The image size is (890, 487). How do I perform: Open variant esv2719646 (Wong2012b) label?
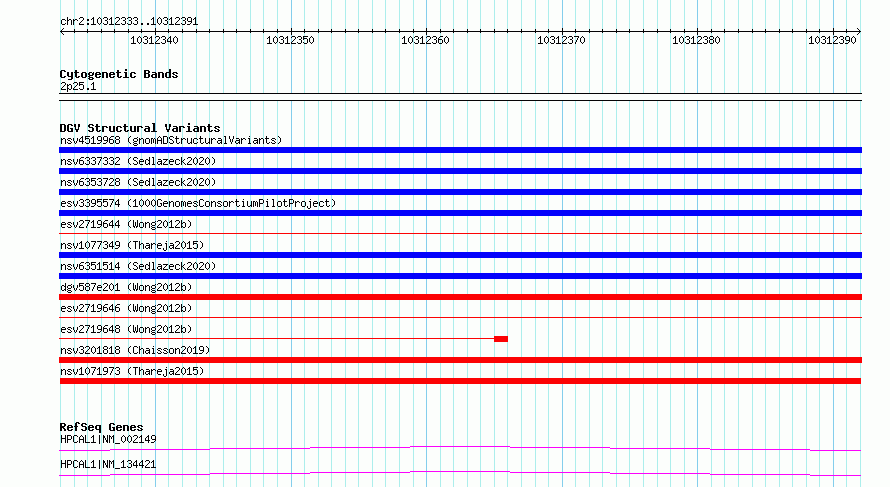click(126, 308)
